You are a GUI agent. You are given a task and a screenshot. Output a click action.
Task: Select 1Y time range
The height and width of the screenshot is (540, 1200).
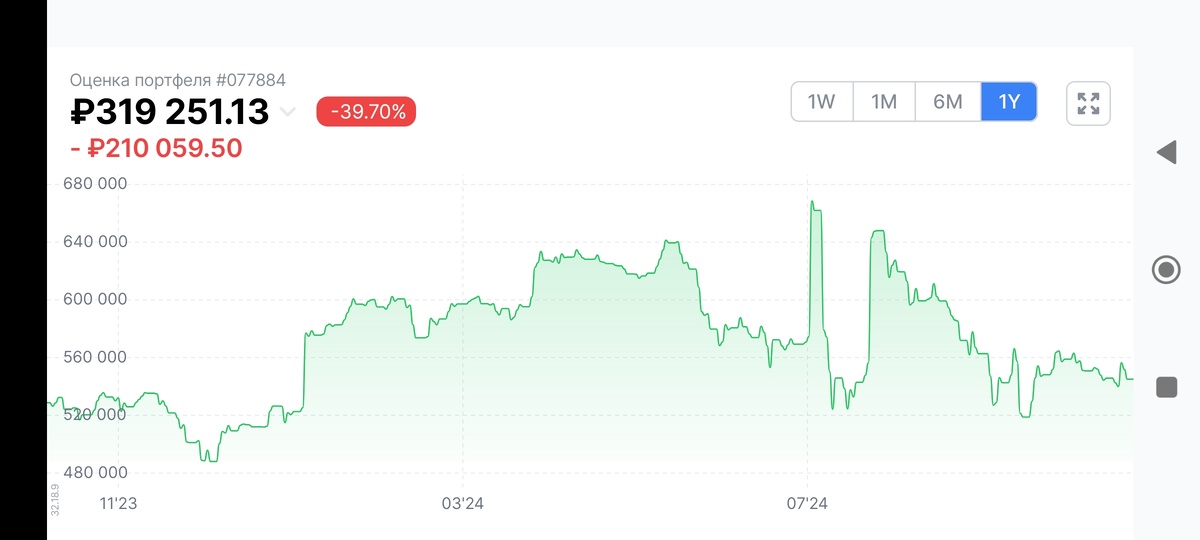click(1009, 102)
